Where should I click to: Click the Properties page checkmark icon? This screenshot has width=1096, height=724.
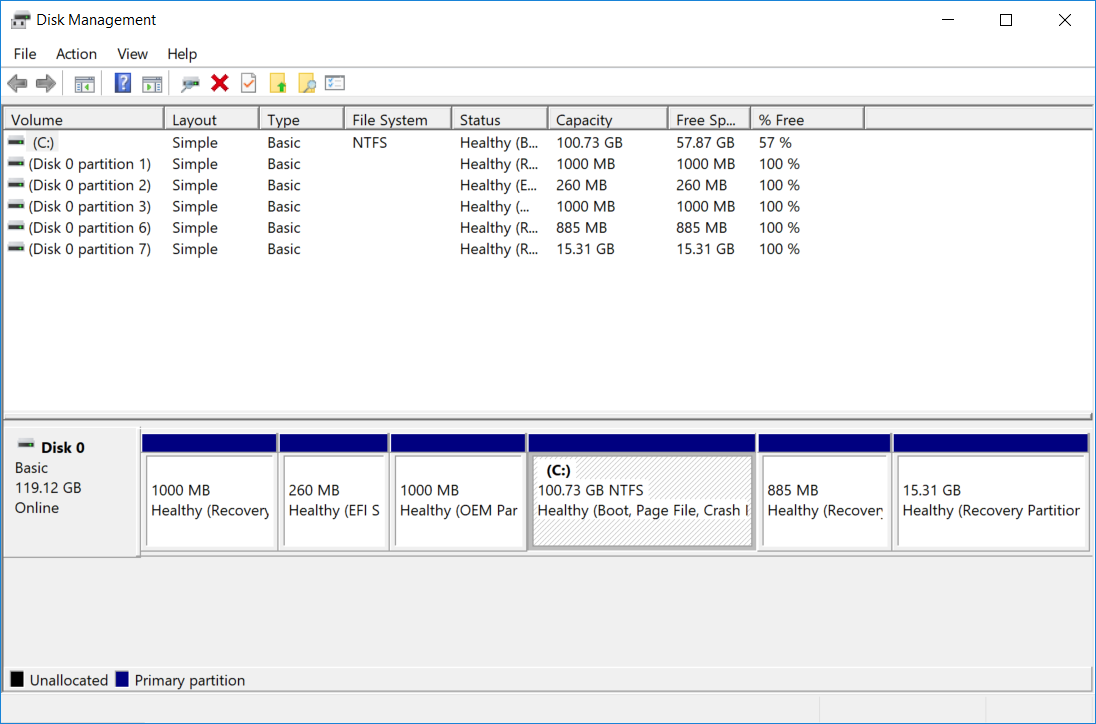coord(249,83)
